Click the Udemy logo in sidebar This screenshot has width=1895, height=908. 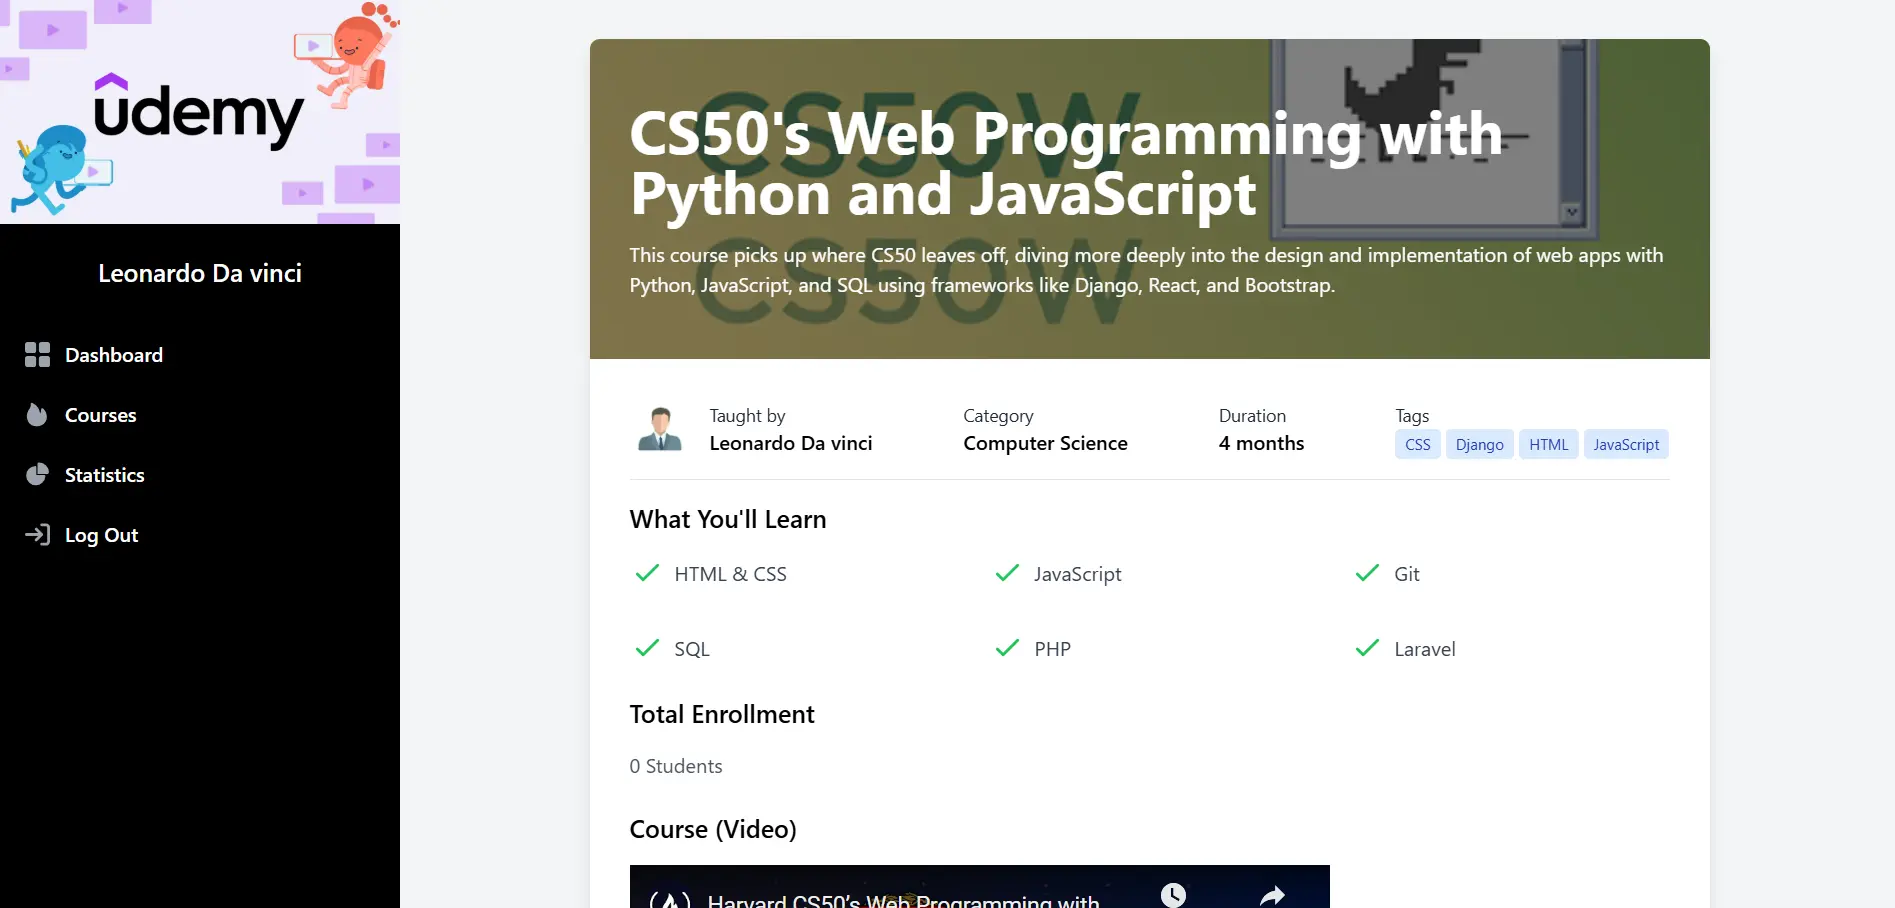point(199,112)
